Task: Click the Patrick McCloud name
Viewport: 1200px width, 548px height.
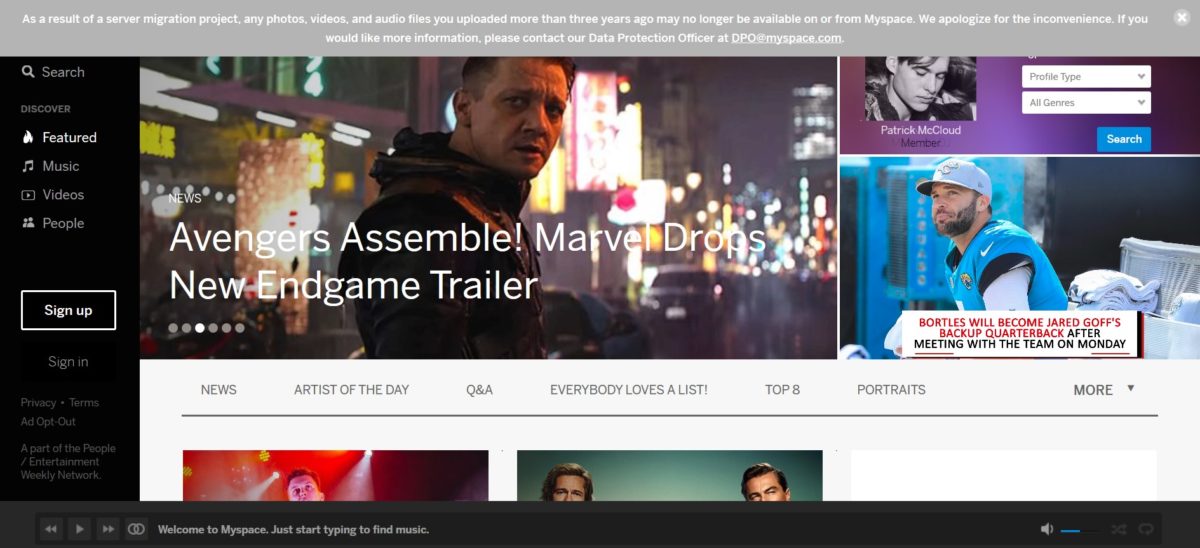Action: 920,130
